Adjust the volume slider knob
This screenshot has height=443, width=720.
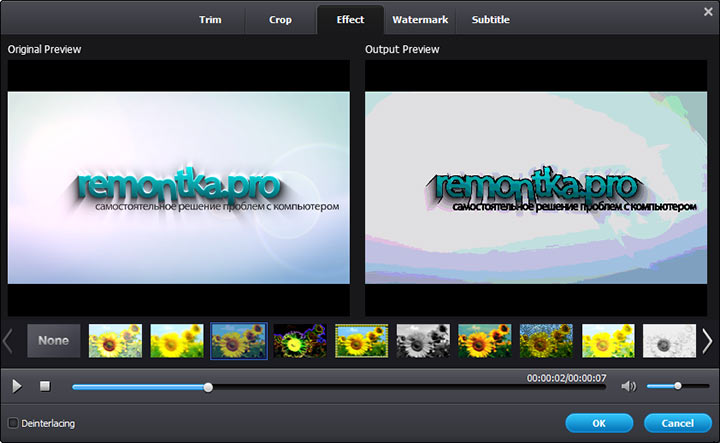[678, 386]
